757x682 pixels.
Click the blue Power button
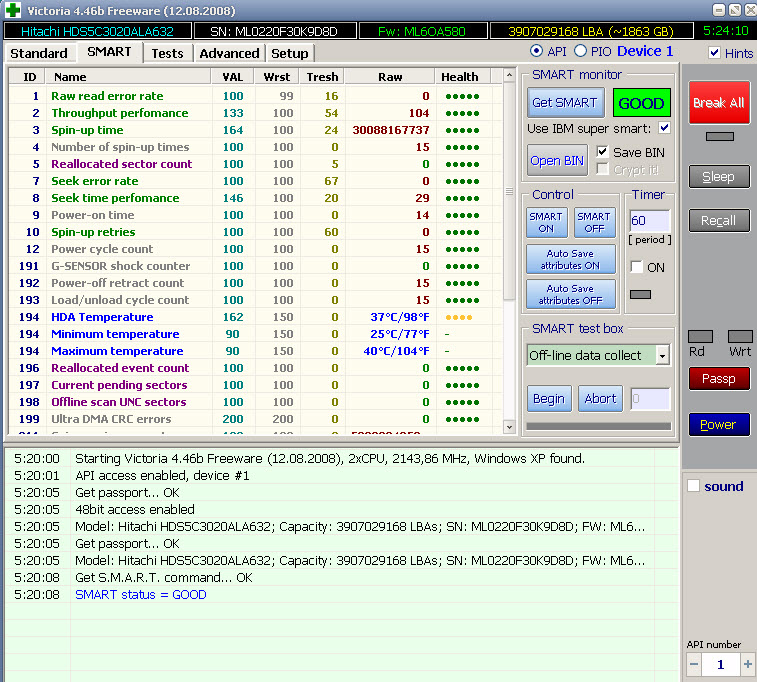tap(719, 424)
